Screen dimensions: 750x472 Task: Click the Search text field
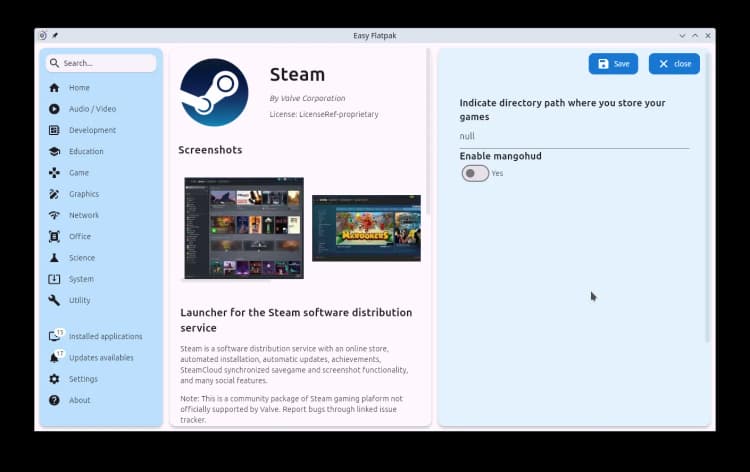click(x=101, y=63)
